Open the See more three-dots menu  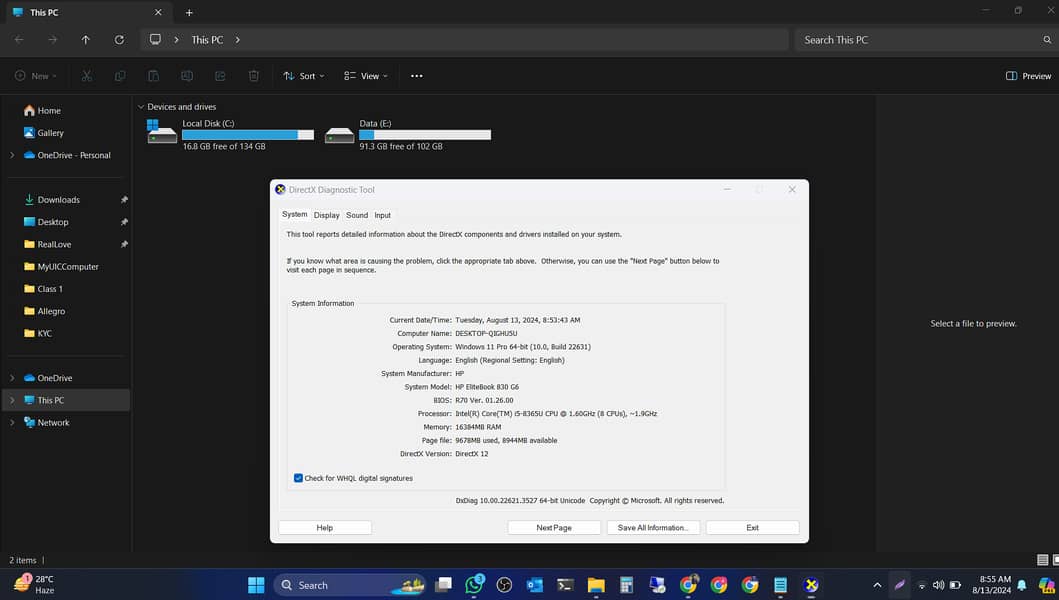pos(417,76)
